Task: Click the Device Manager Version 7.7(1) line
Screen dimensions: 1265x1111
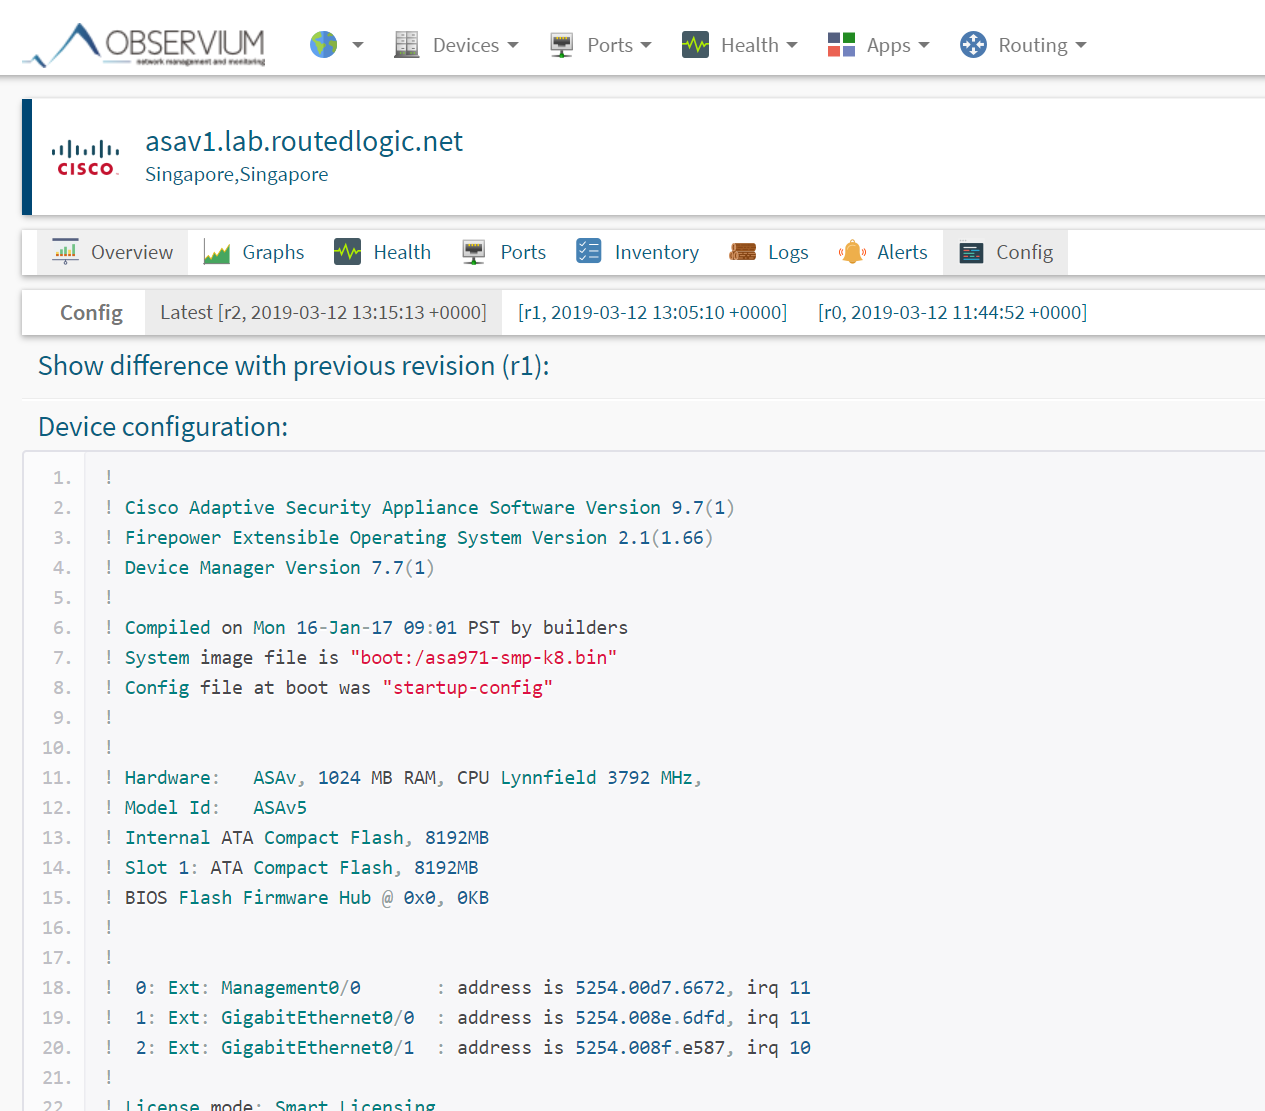Action: tap(270, 568)
